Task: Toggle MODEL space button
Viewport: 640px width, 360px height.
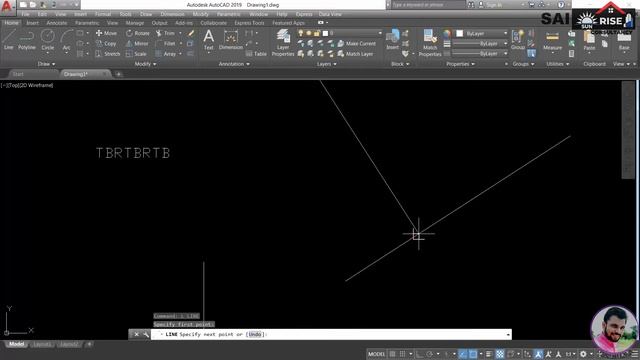Action: pyautogui.click(x=376, y=354)
